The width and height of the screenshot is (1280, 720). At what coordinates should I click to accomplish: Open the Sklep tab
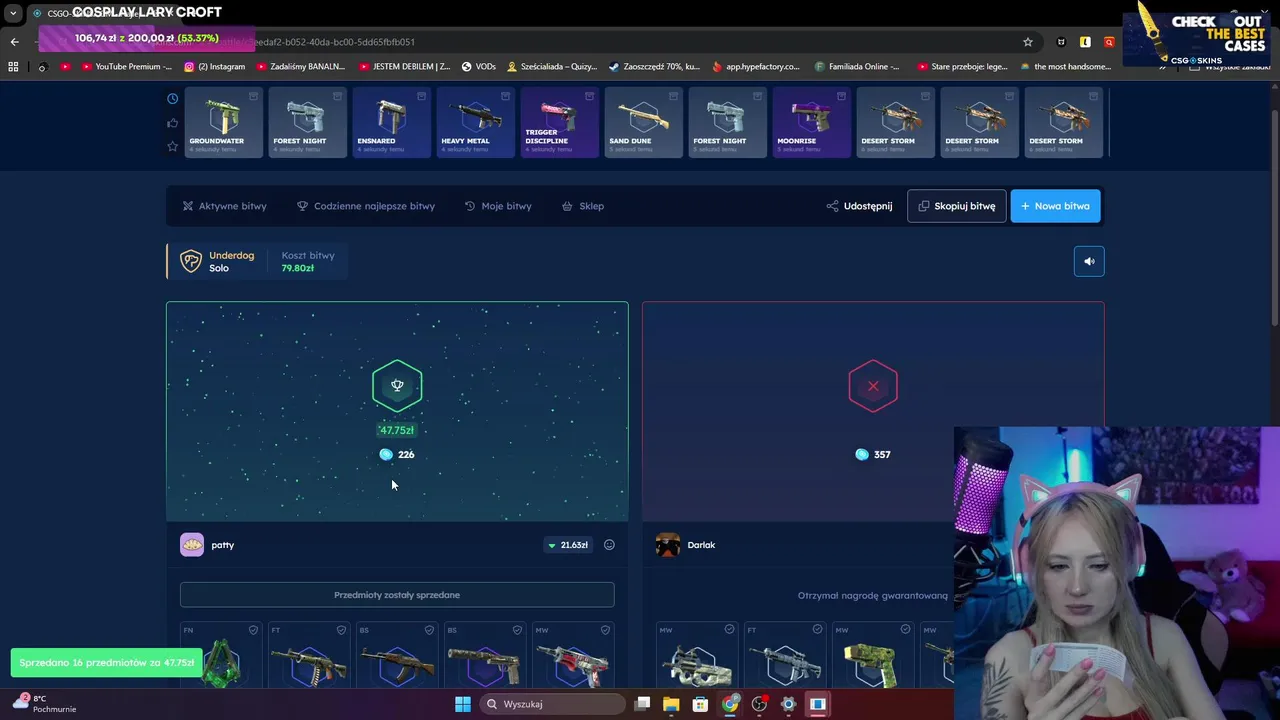pos(583,206)
